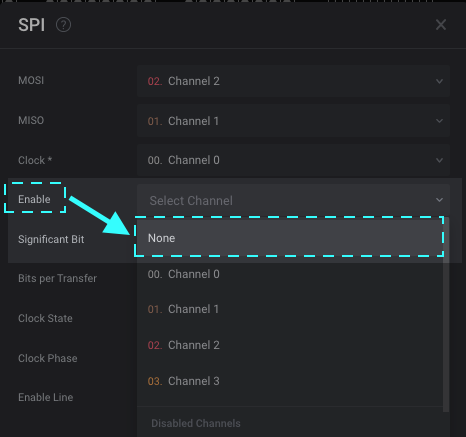Click the Clock Phase label
Screen dimensions: 466x437
pos(48,358)
